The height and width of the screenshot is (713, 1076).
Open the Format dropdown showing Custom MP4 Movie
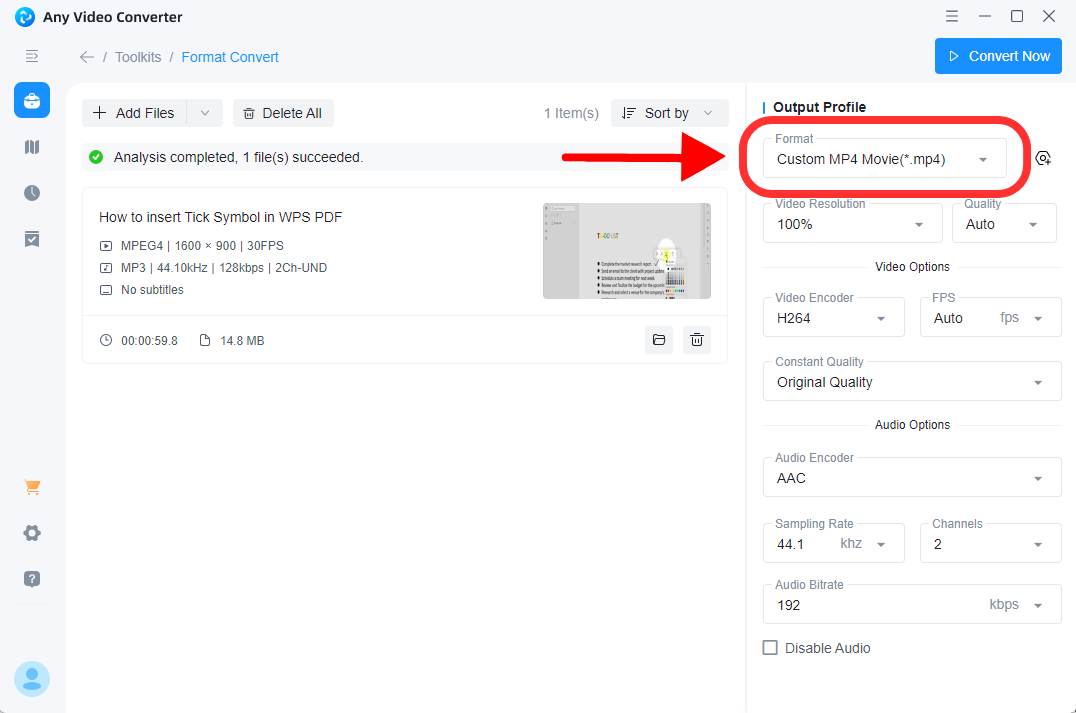pyautogui.click(x=885, y=159)
